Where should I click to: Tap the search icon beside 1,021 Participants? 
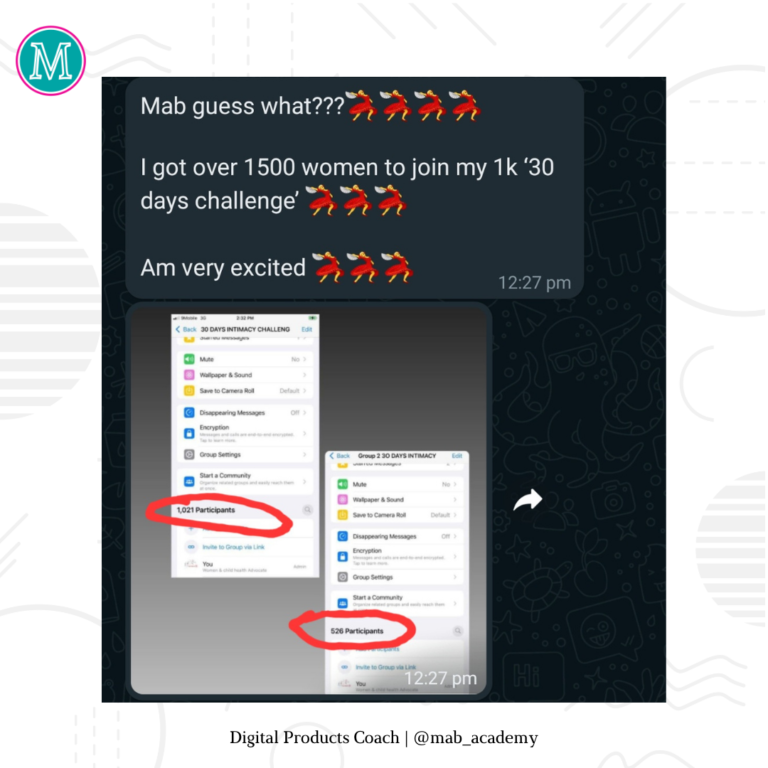point(308,510)
